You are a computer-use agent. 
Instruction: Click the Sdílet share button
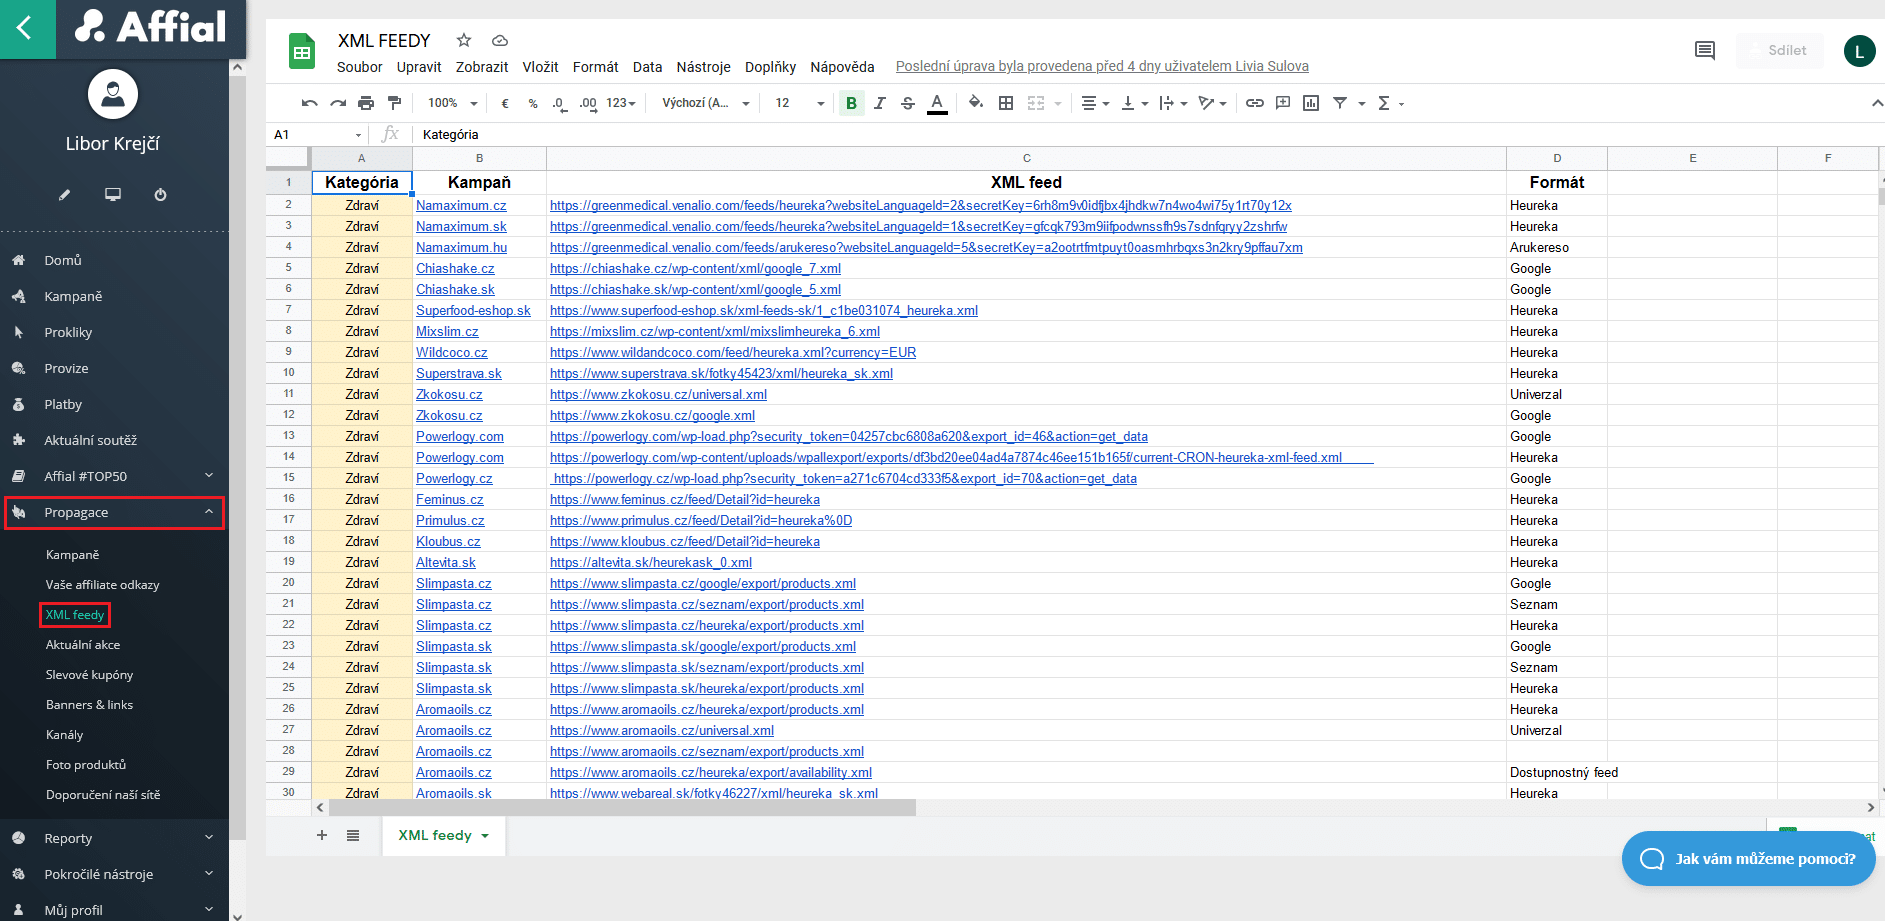coord(1779,50)
